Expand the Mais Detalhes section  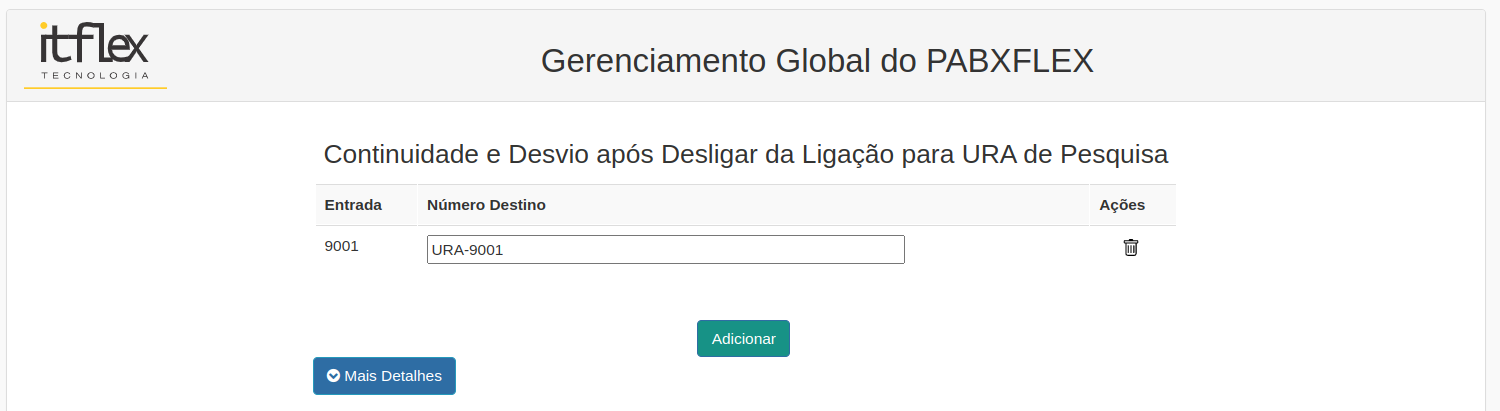click(384, 376)
